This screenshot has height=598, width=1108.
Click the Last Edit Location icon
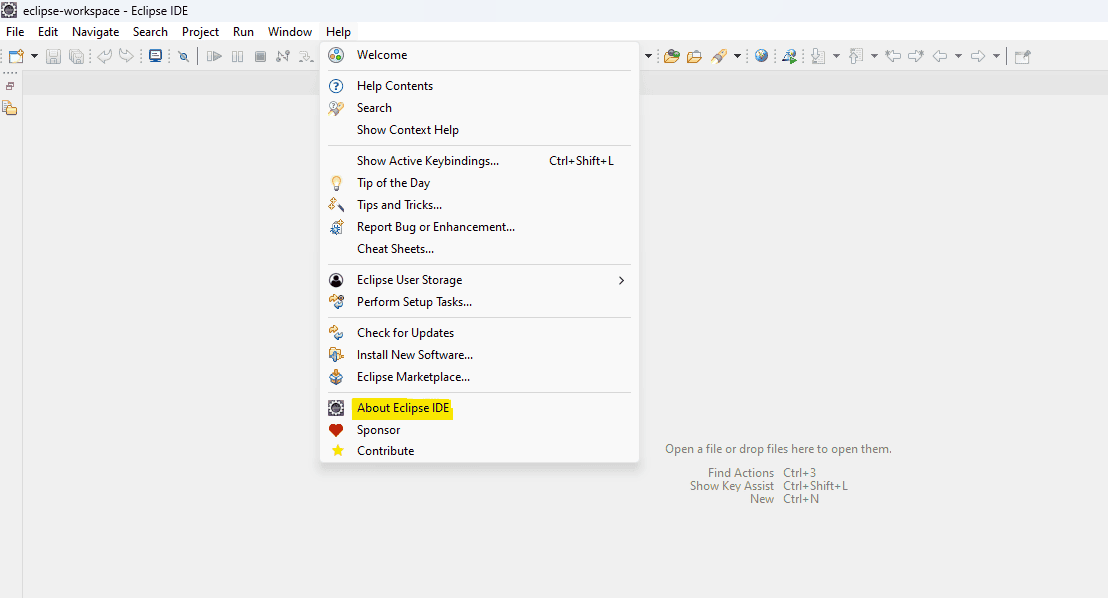click(x=893, y=57)
